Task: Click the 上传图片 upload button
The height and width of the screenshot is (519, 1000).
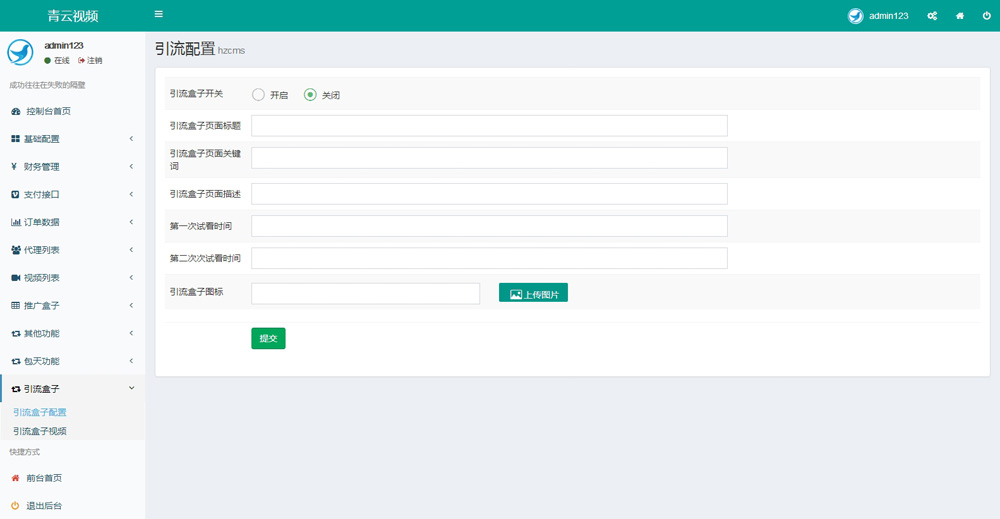Action: pyautogui.click(x=533, y=293)
